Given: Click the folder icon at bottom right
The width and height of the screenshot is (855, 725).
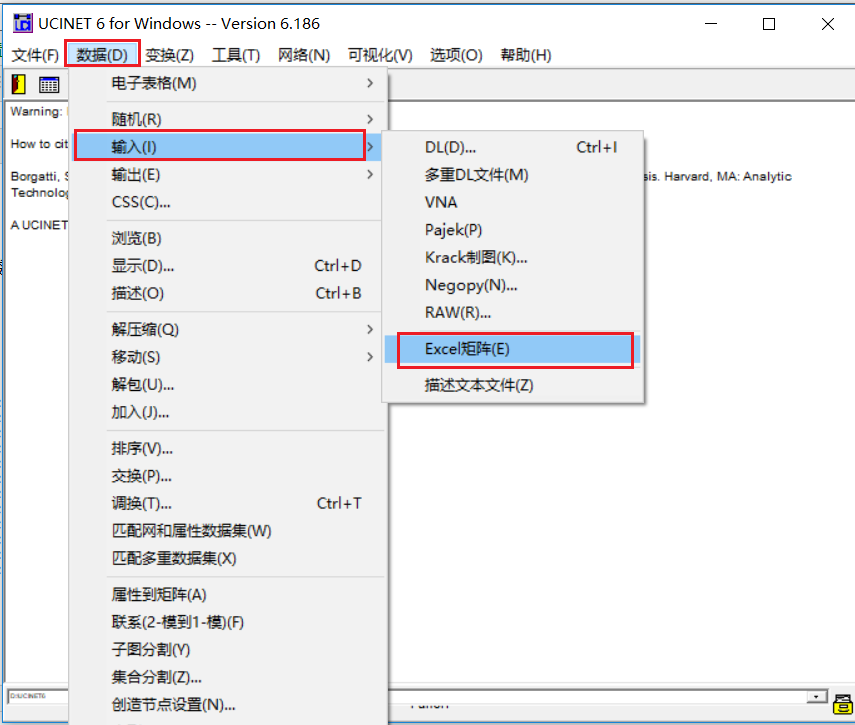Looking at the screenshot, I should (x=843, y=704).
